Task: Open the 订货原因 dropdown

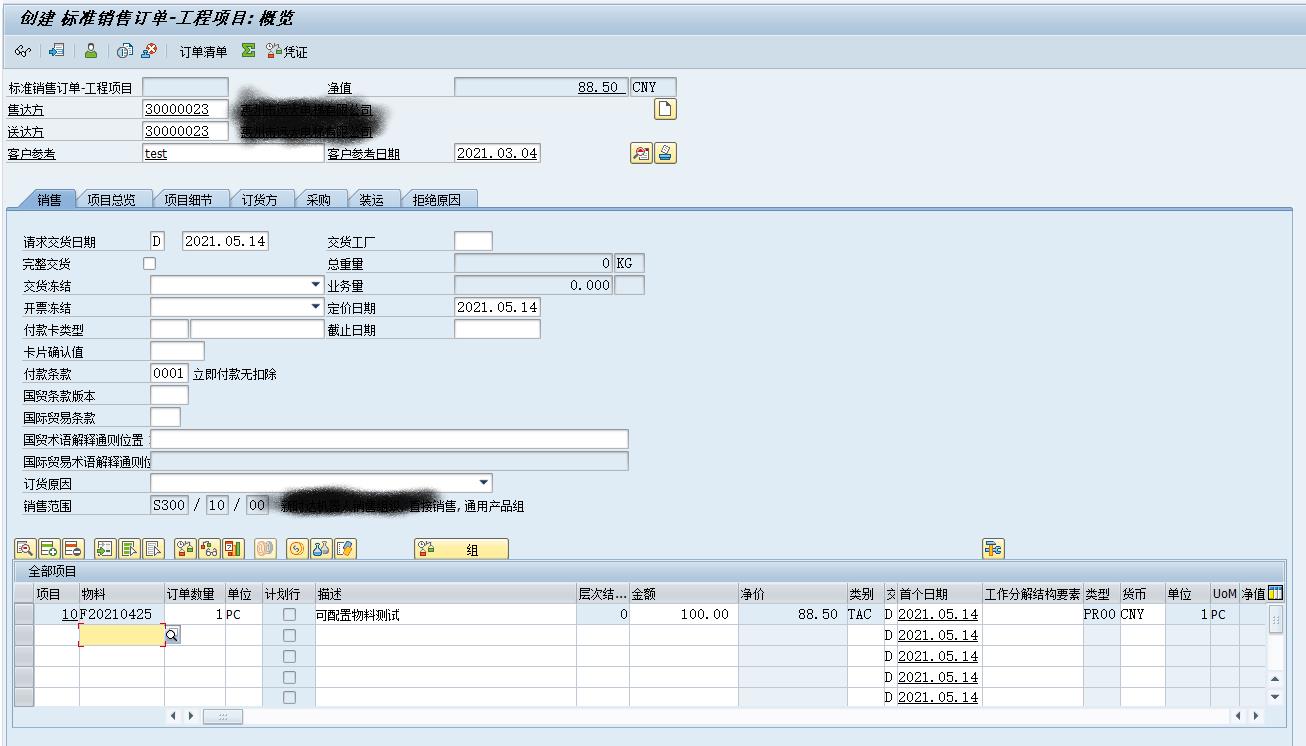Action: pos(484,483)
